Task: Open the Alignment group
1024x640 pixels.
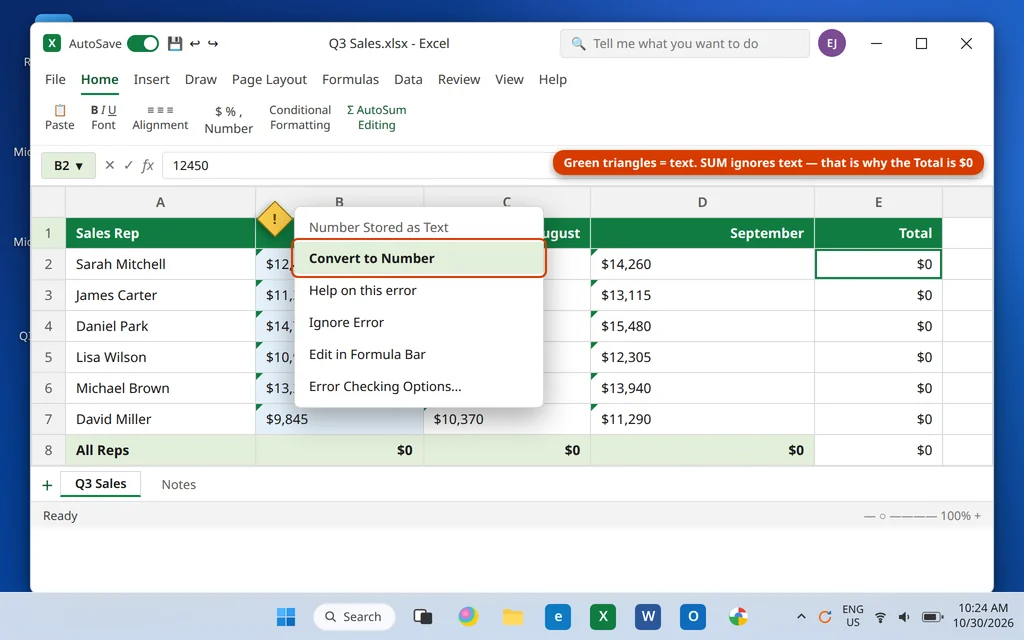Action: pos(160,118)
